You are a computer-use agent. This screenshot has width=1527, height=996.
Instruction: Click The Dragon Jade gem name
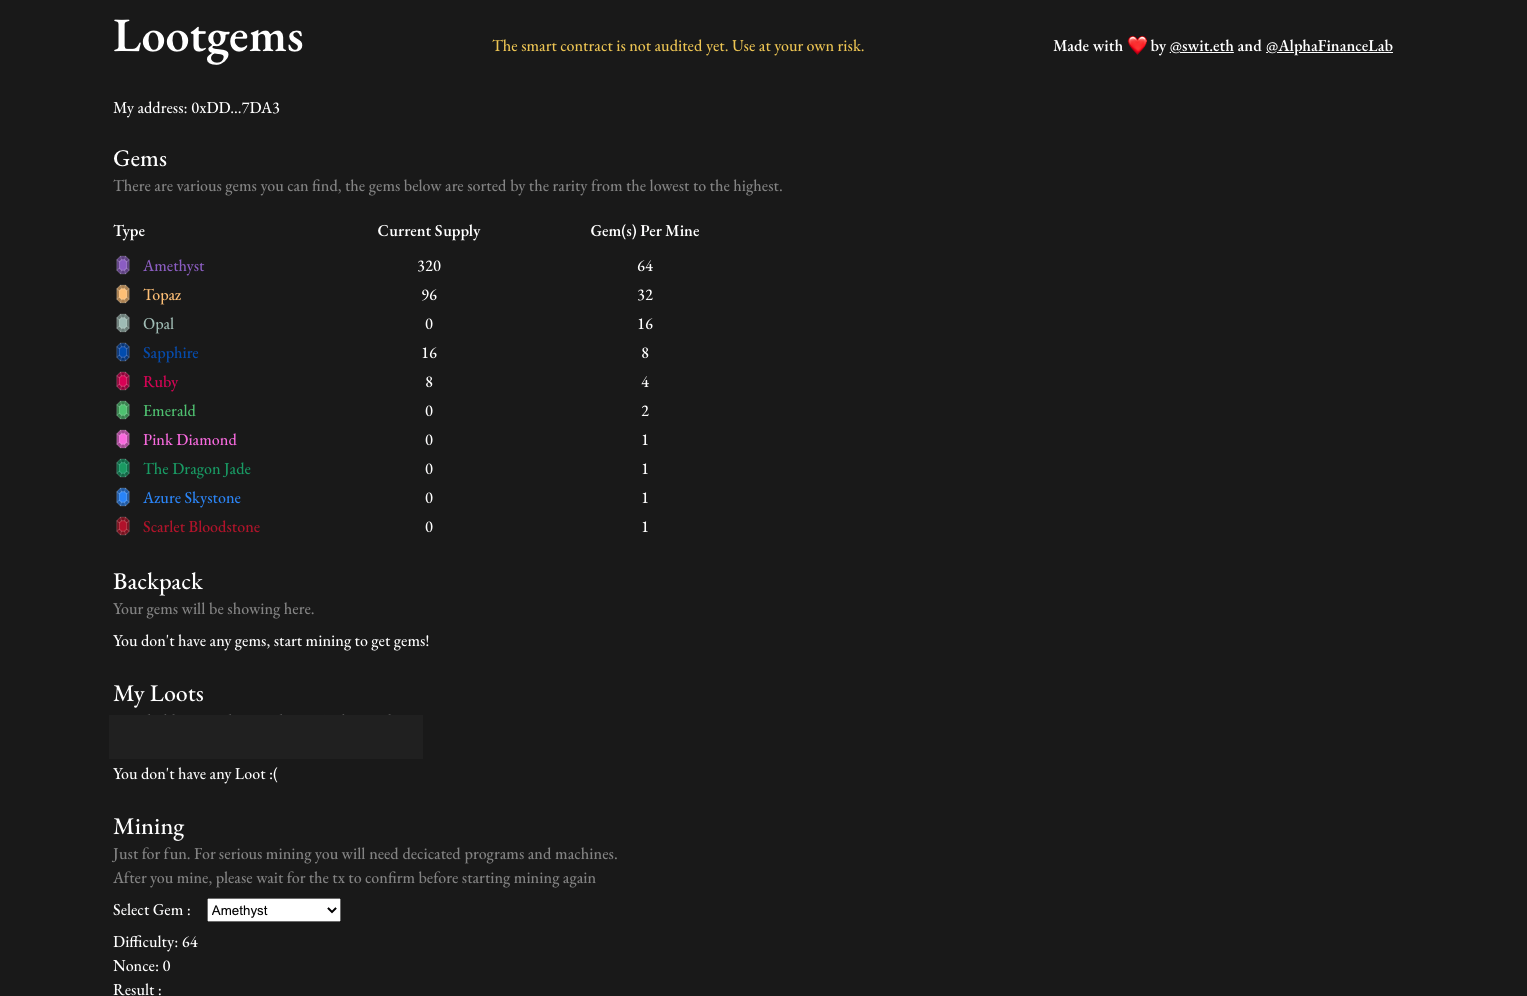coord(197,469)
